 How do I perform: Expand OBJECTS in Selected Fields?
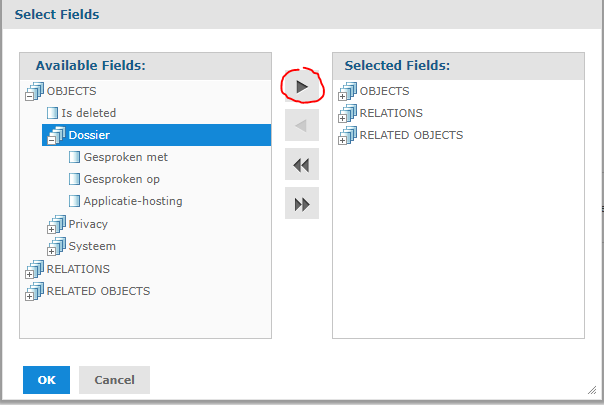(342, 97)
